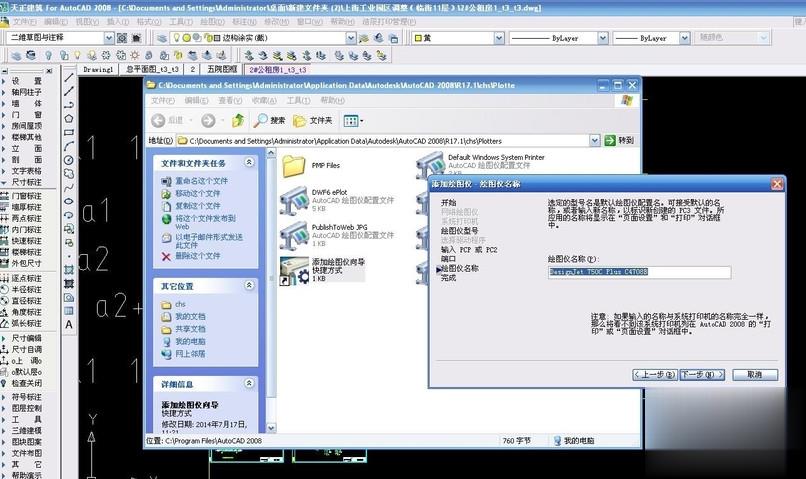Select the Arc draw tool
This screenshot has height=479, width=806.
(69, 146)
